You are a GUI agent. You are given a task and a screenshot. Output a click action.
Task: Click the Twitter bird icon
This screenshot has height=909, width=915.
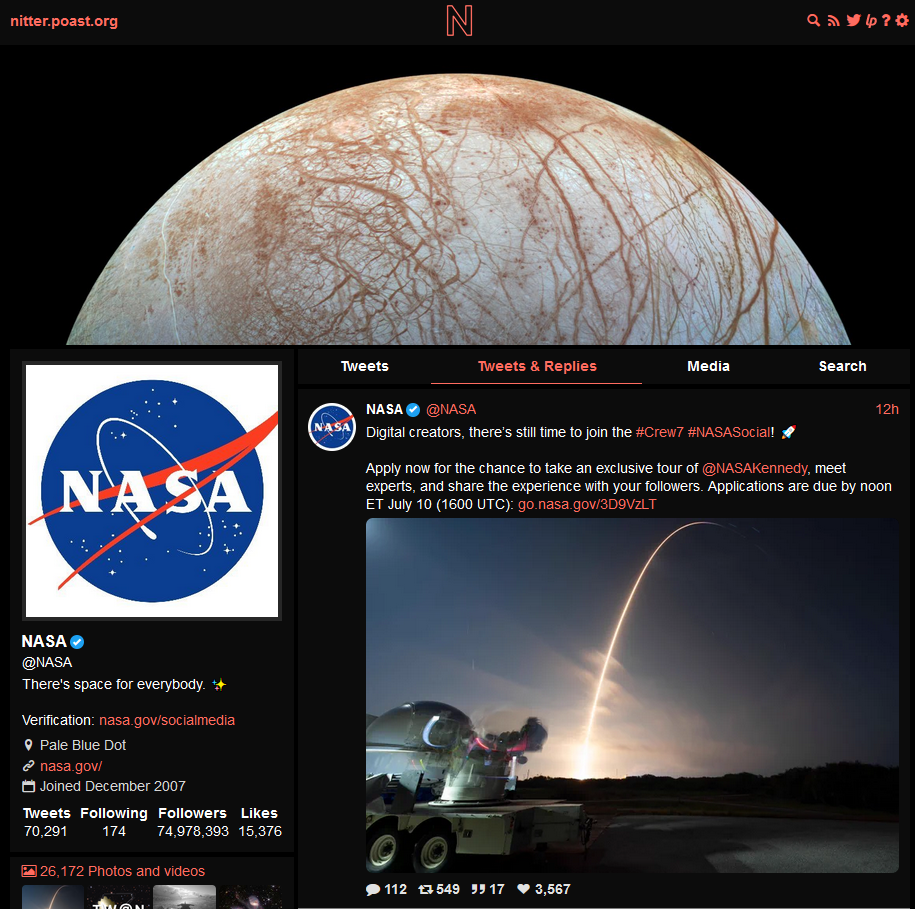[854, 20]
